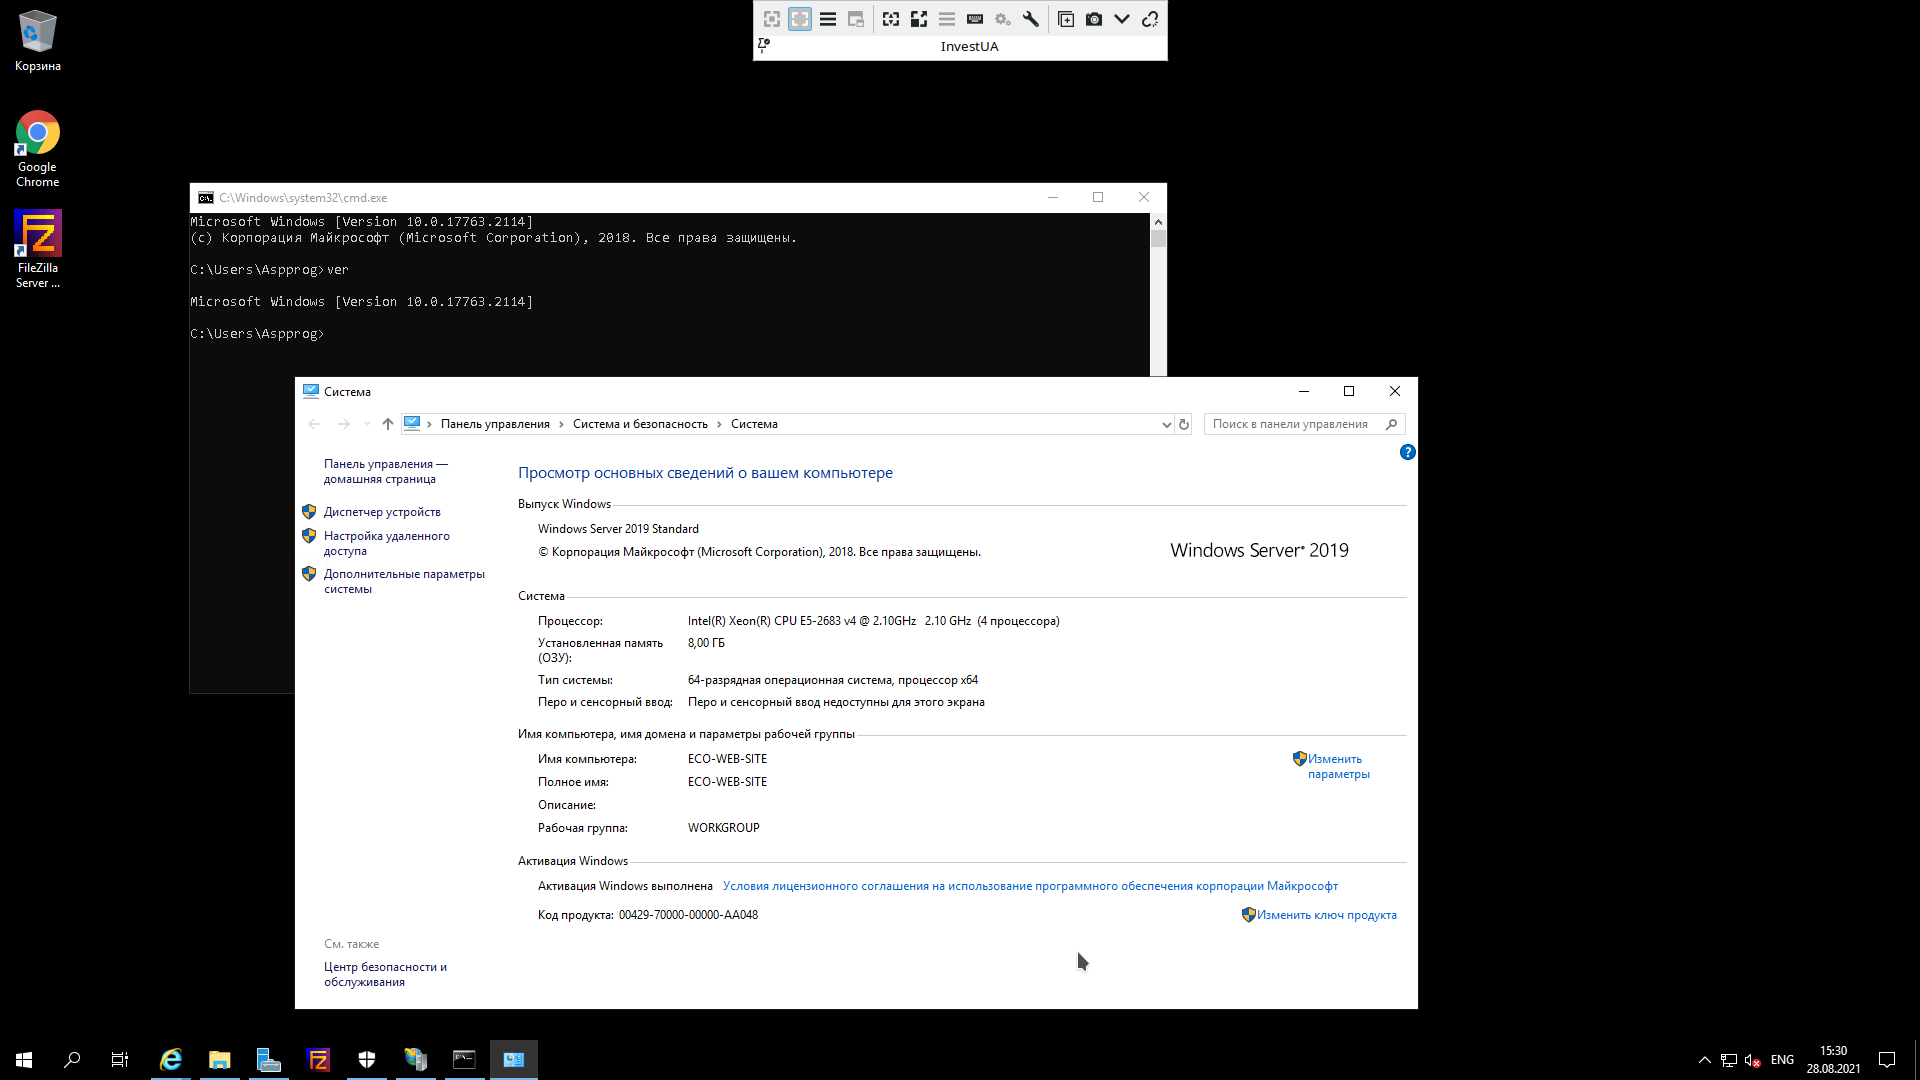Show hidden system tray icons chevron
The height and width of the screenshot is (1080, 1920).
(x=1704, y=1060)
